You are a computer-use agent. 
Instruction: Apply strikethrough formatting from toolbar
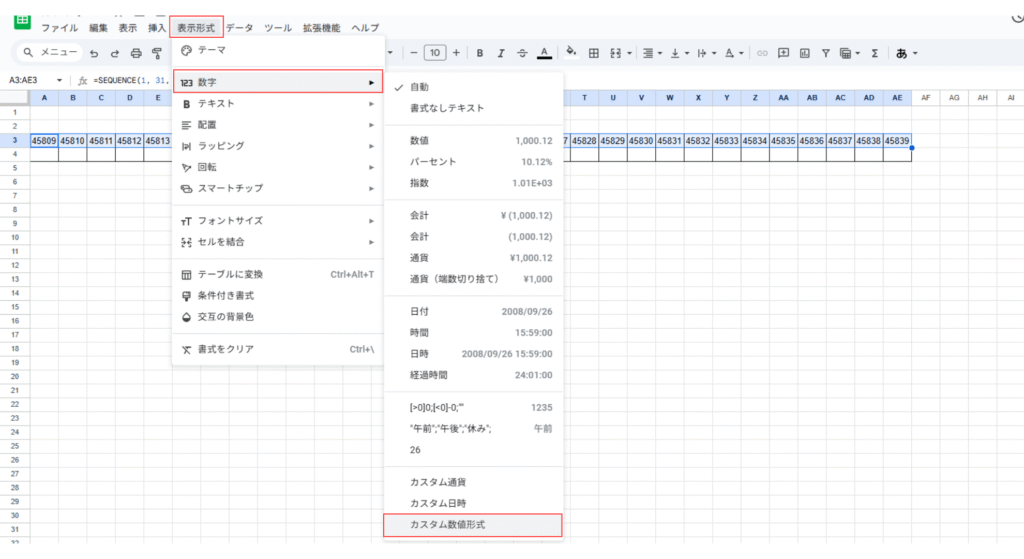(522, 53)
